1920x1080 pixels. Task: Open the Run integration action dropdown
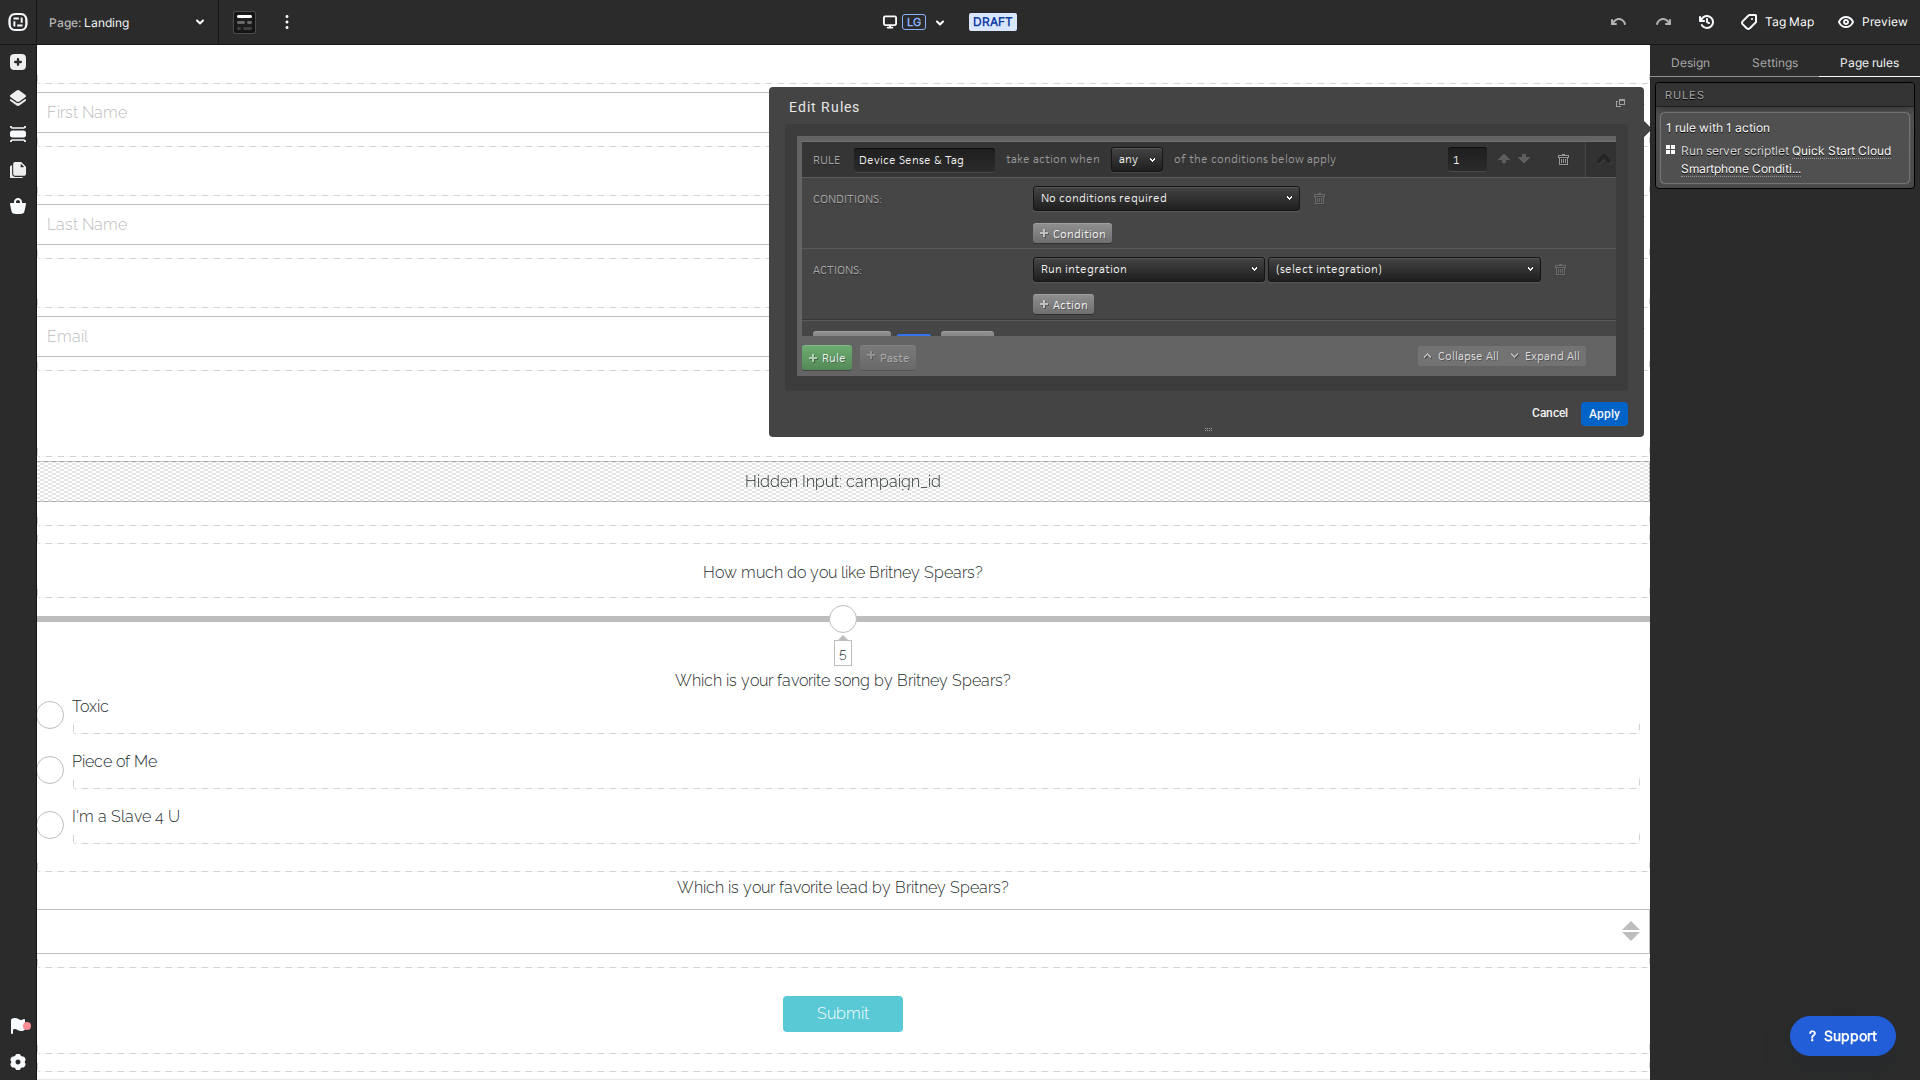(1148, 269)
